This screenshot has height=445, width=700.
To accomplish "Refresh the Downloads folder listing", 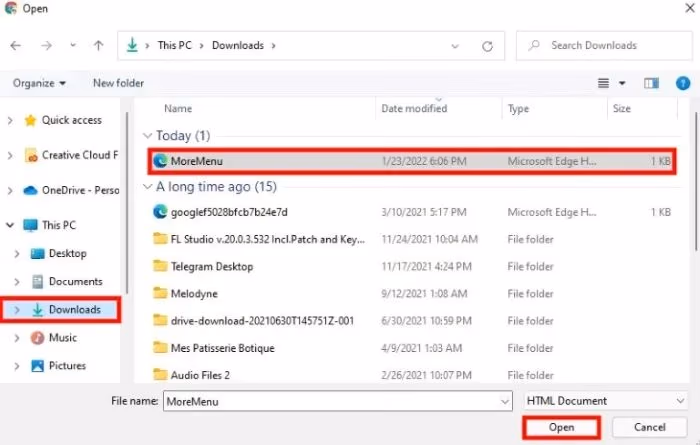I will (487, 46).
